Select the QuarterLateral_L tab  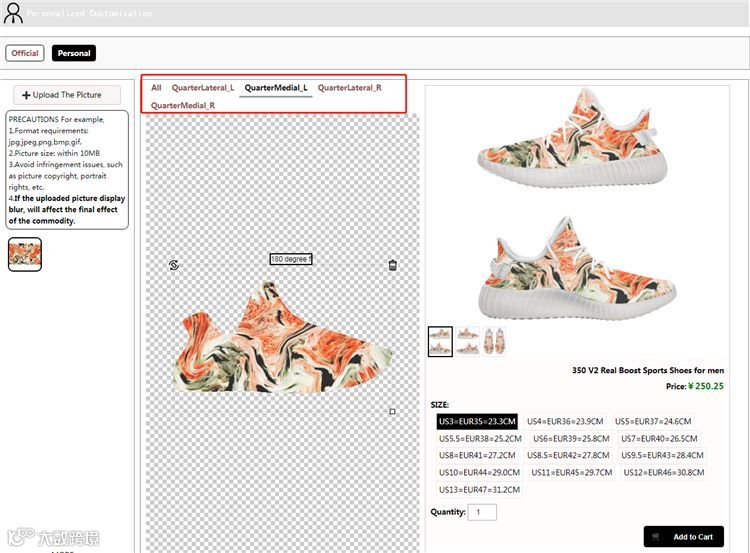[203, 88]
